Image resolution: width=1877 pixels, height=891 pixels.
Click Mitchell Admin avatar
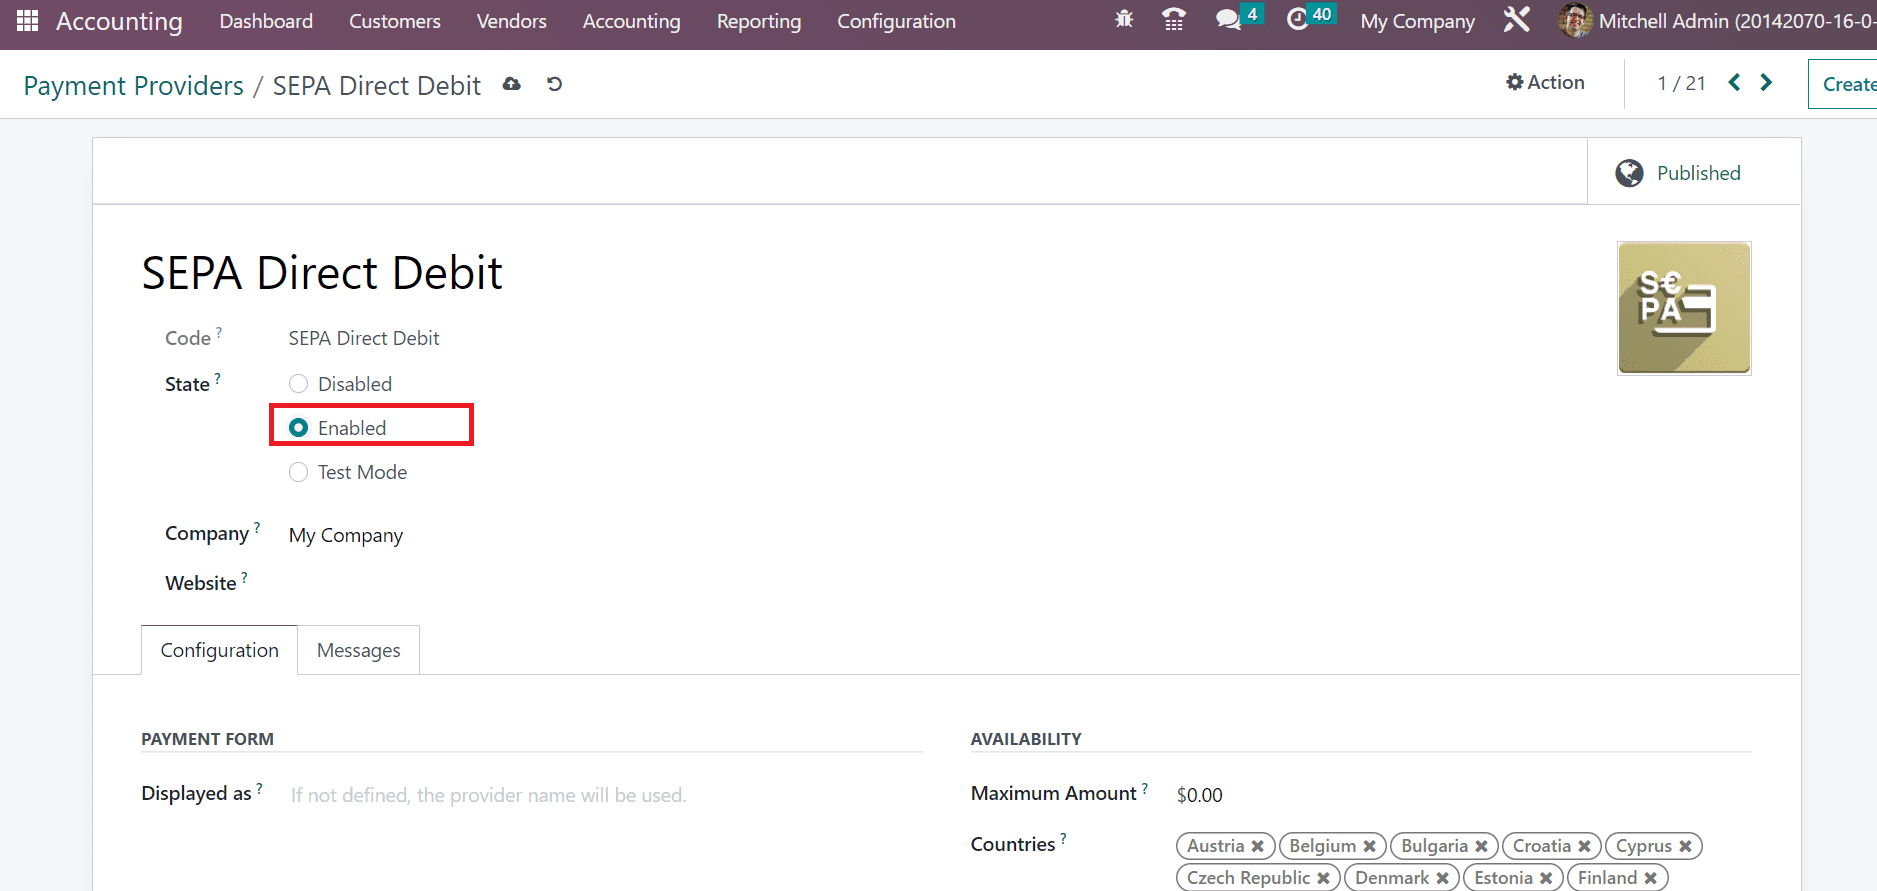click(x=1575, y=20)
